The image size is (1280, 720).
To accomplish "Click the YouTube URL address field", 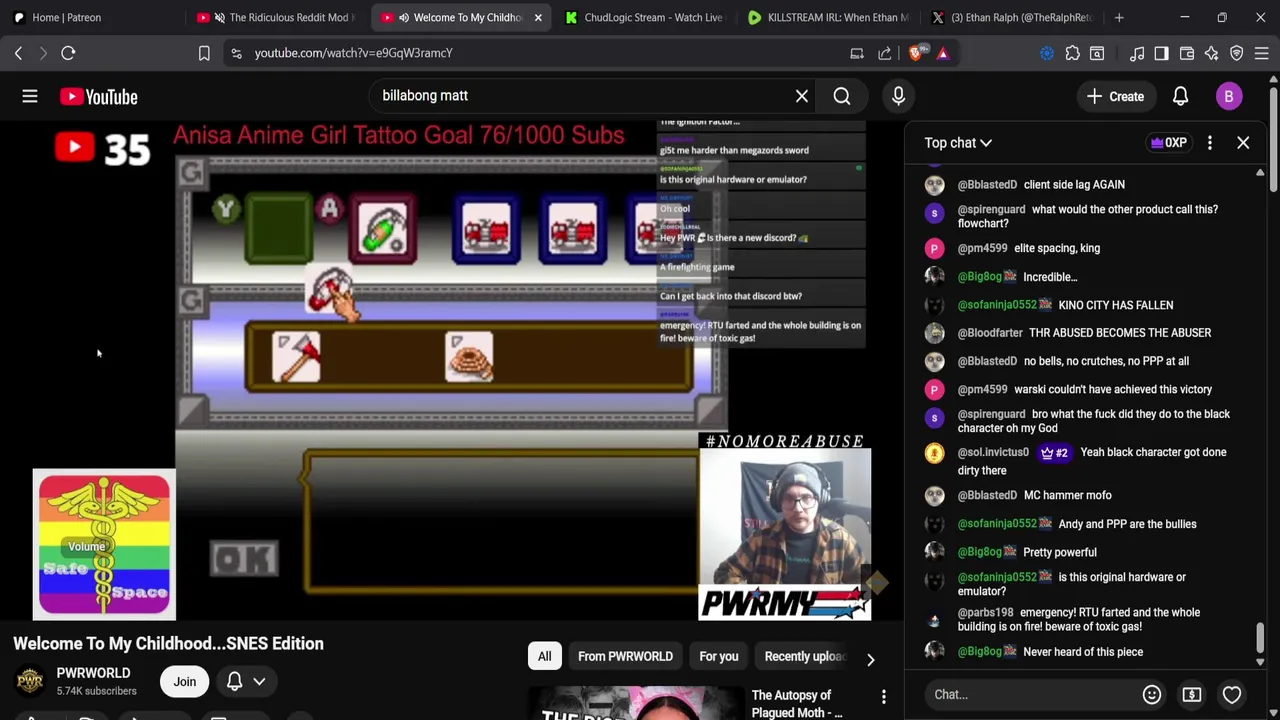I will [x=540, y=53].
